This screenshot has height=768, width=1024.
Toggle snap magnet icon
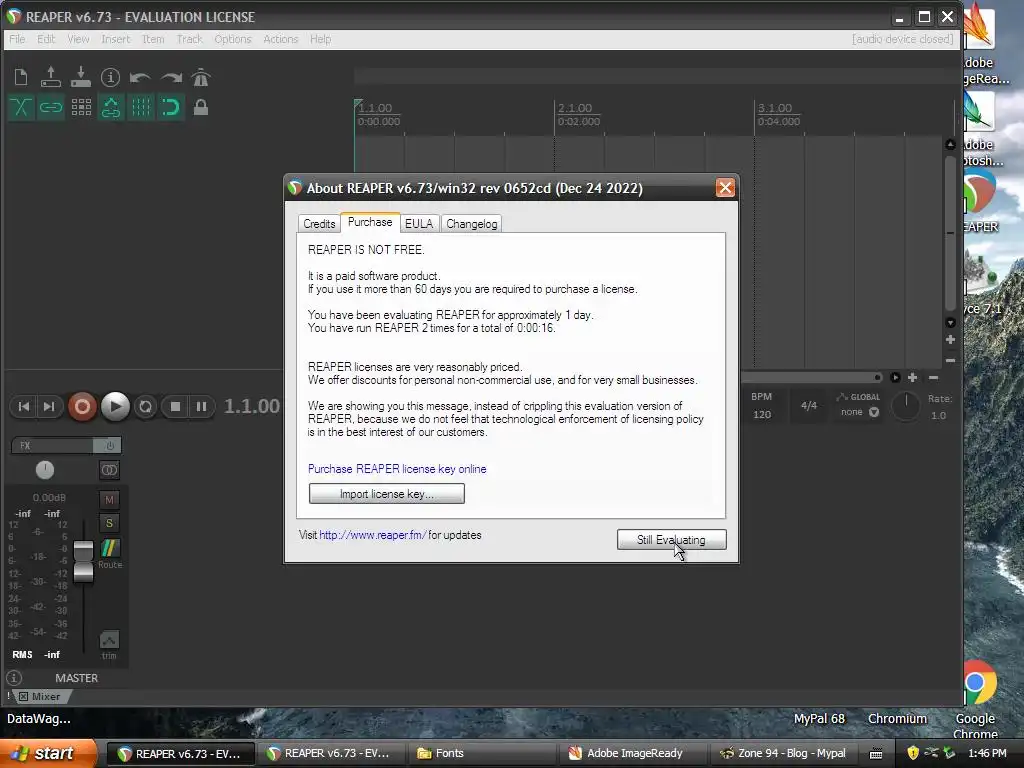[170, 107]
